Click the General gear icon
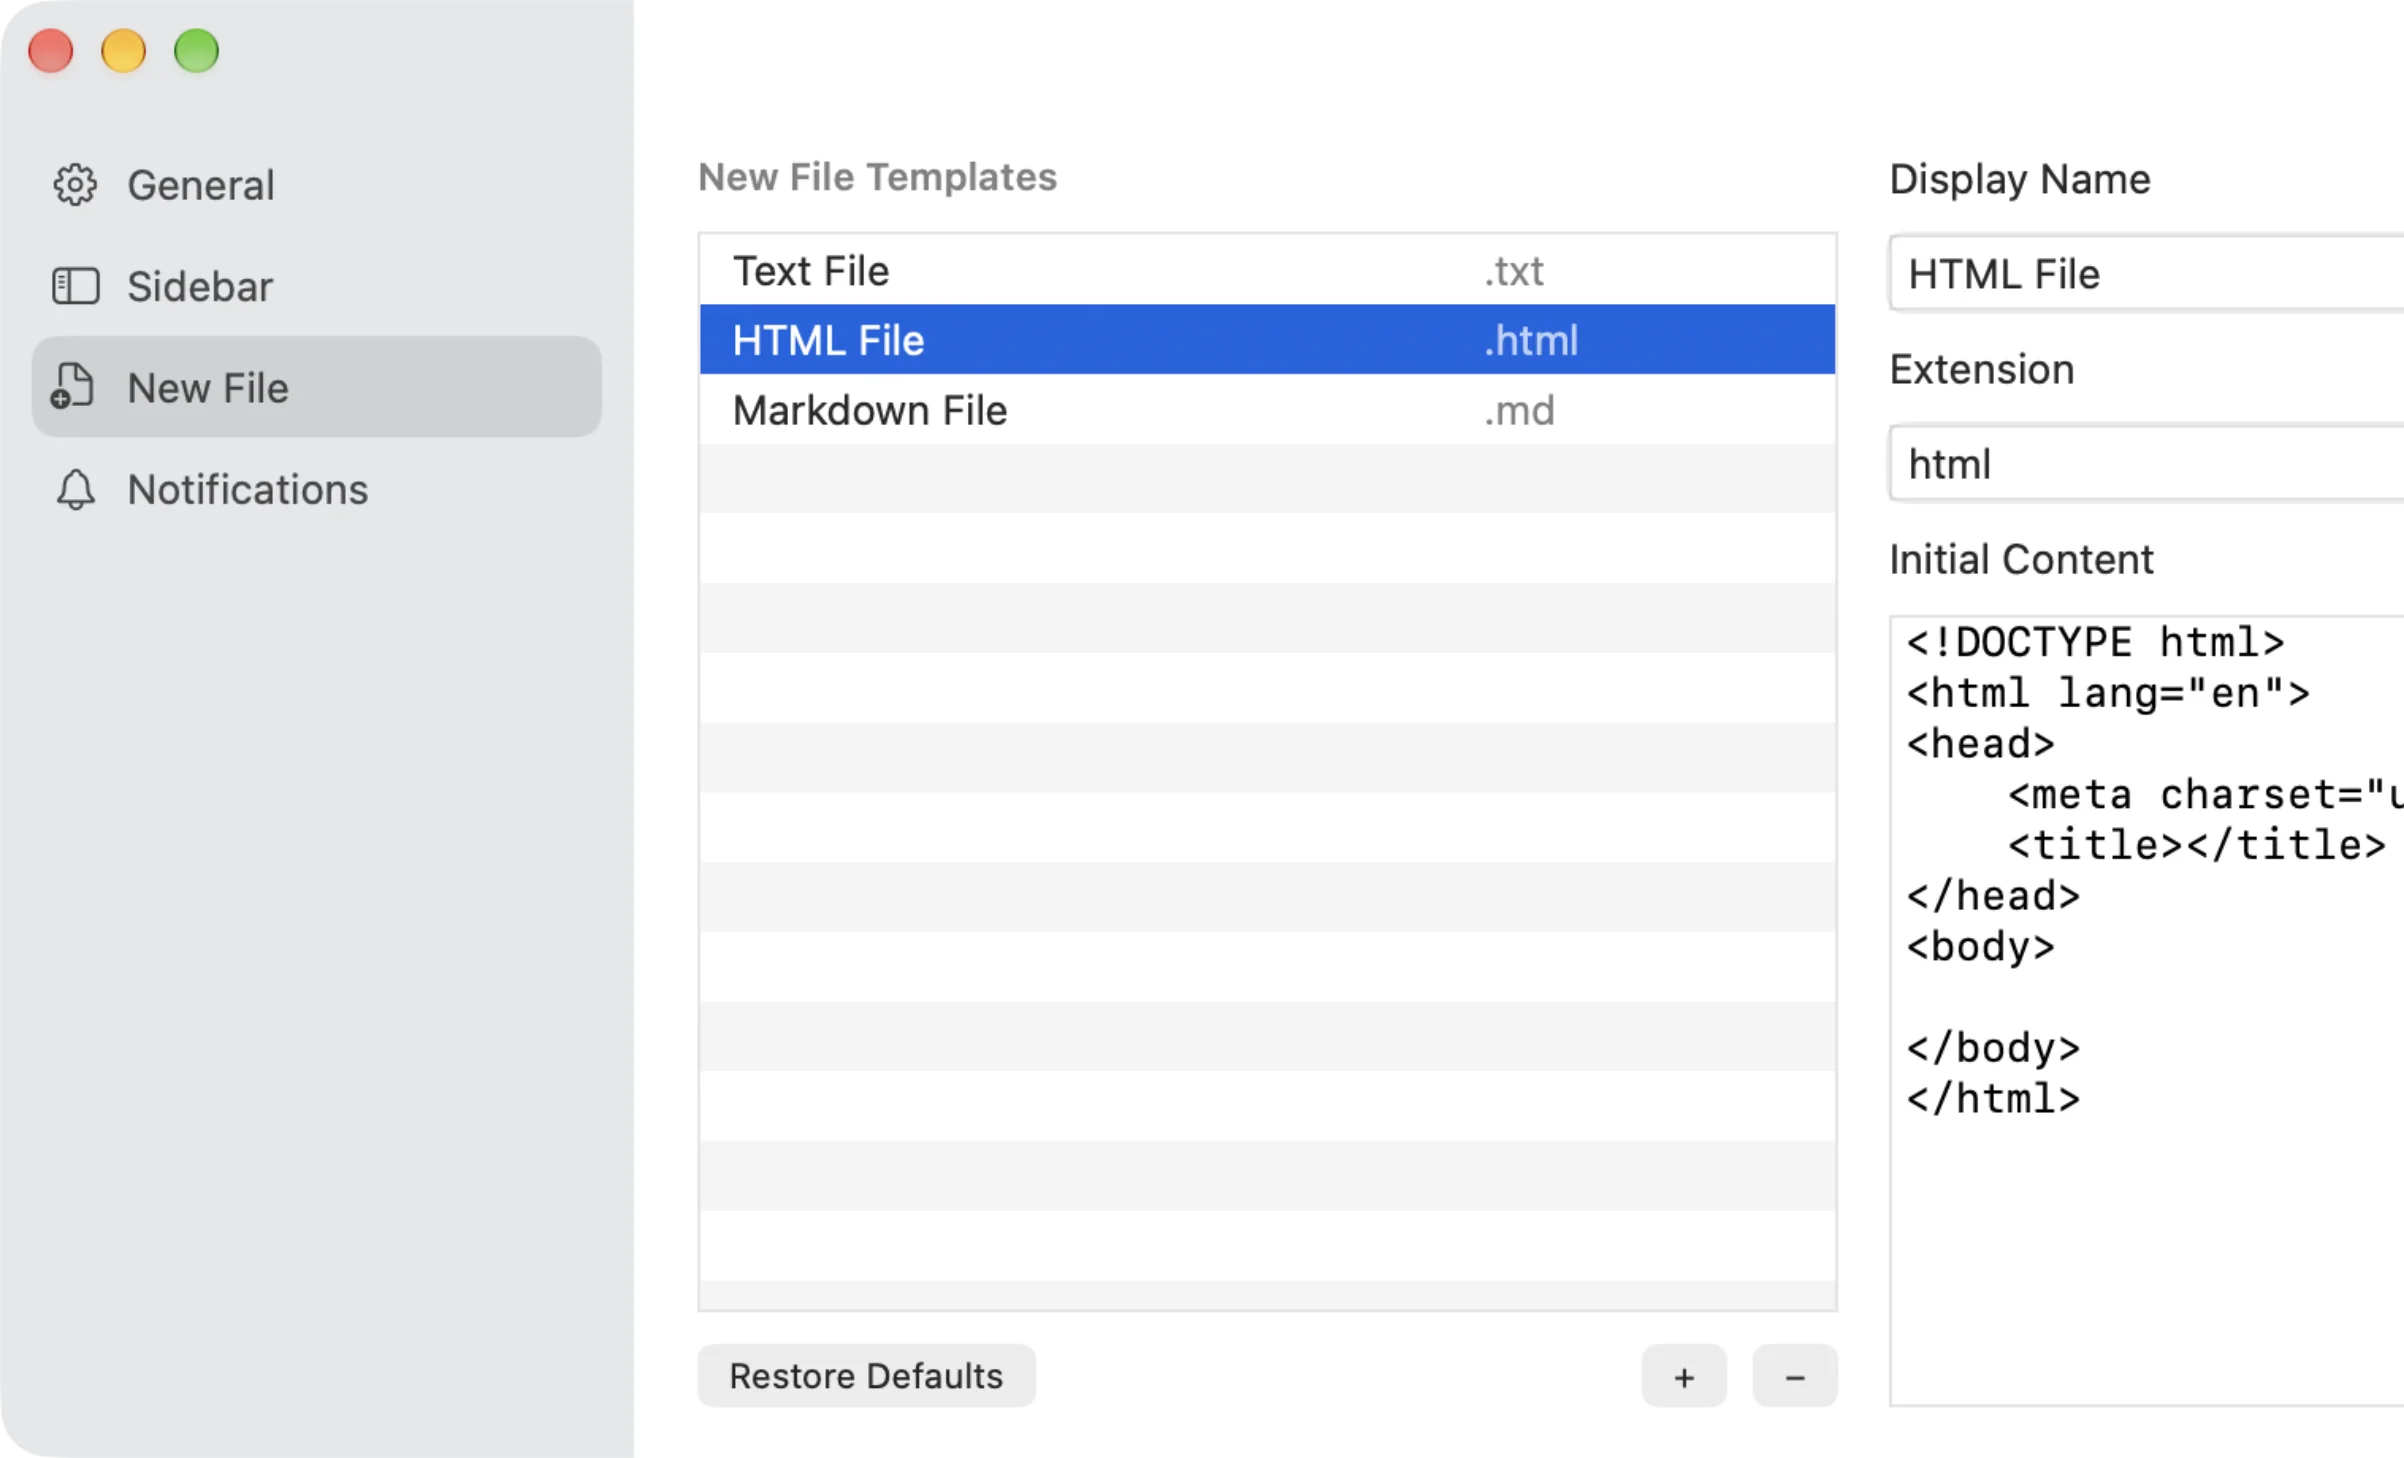 (75, 185)
